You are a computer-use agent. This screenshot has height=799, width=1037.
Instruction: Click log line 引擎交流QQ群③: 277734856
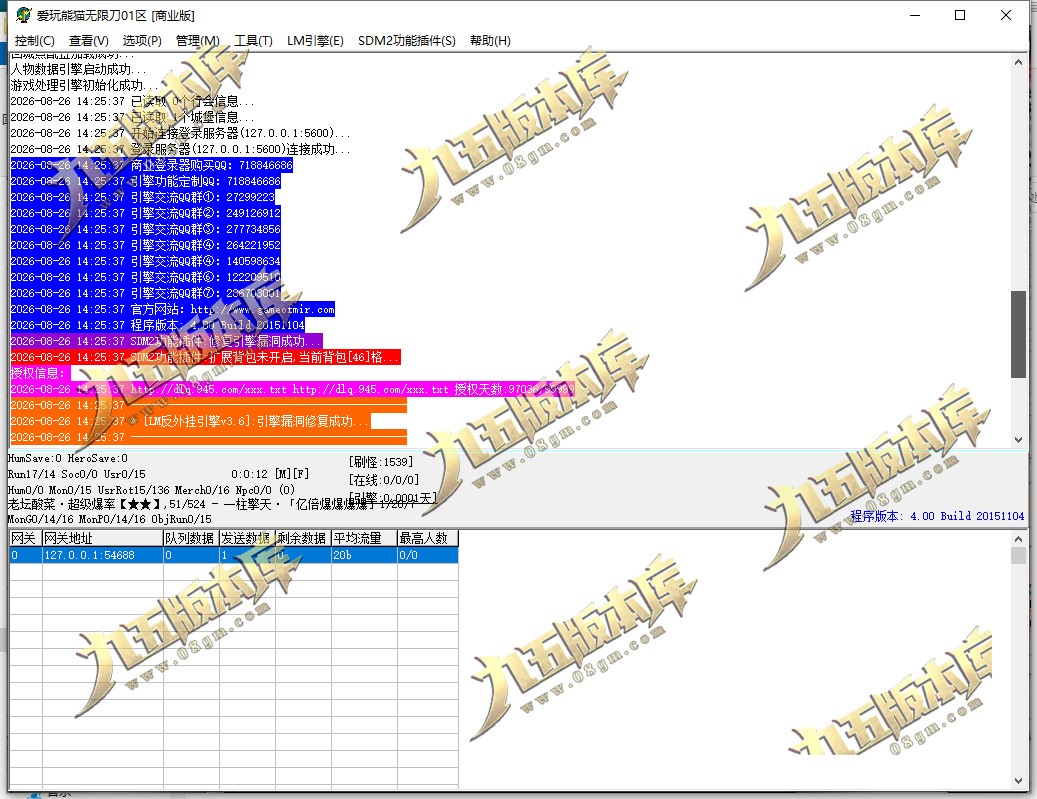point(145,229)
